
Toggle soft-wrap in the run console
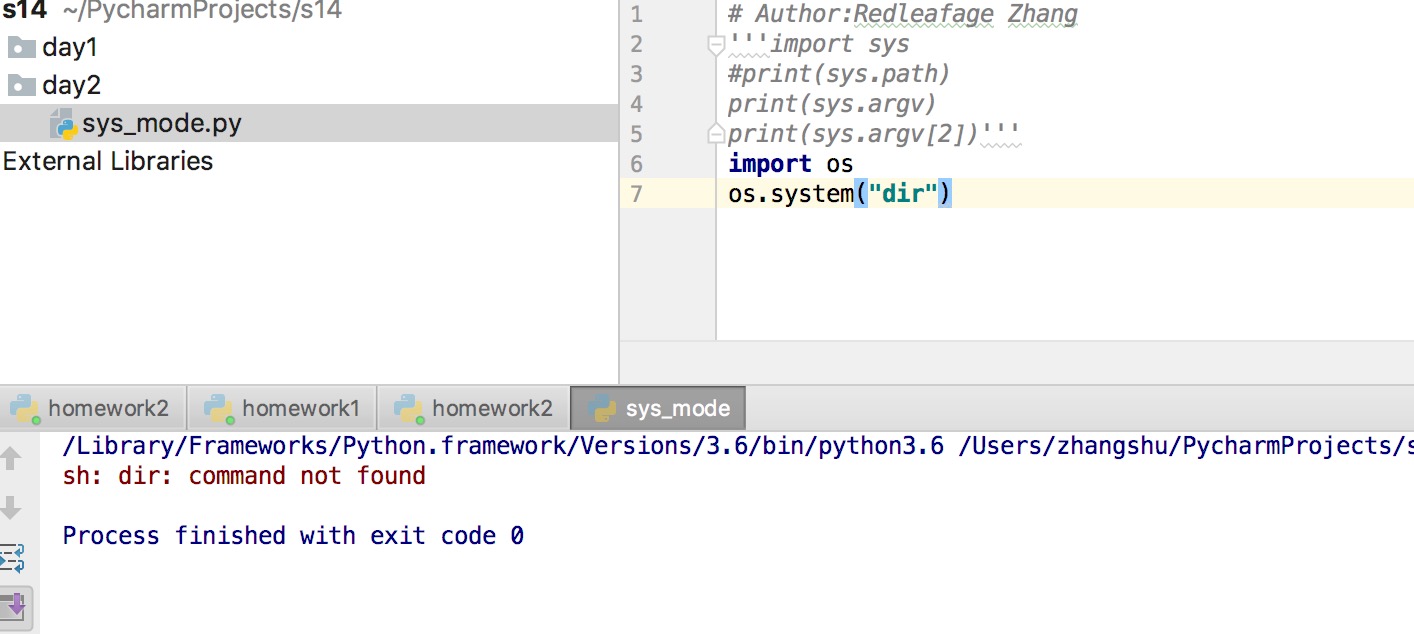pos(12,558)
